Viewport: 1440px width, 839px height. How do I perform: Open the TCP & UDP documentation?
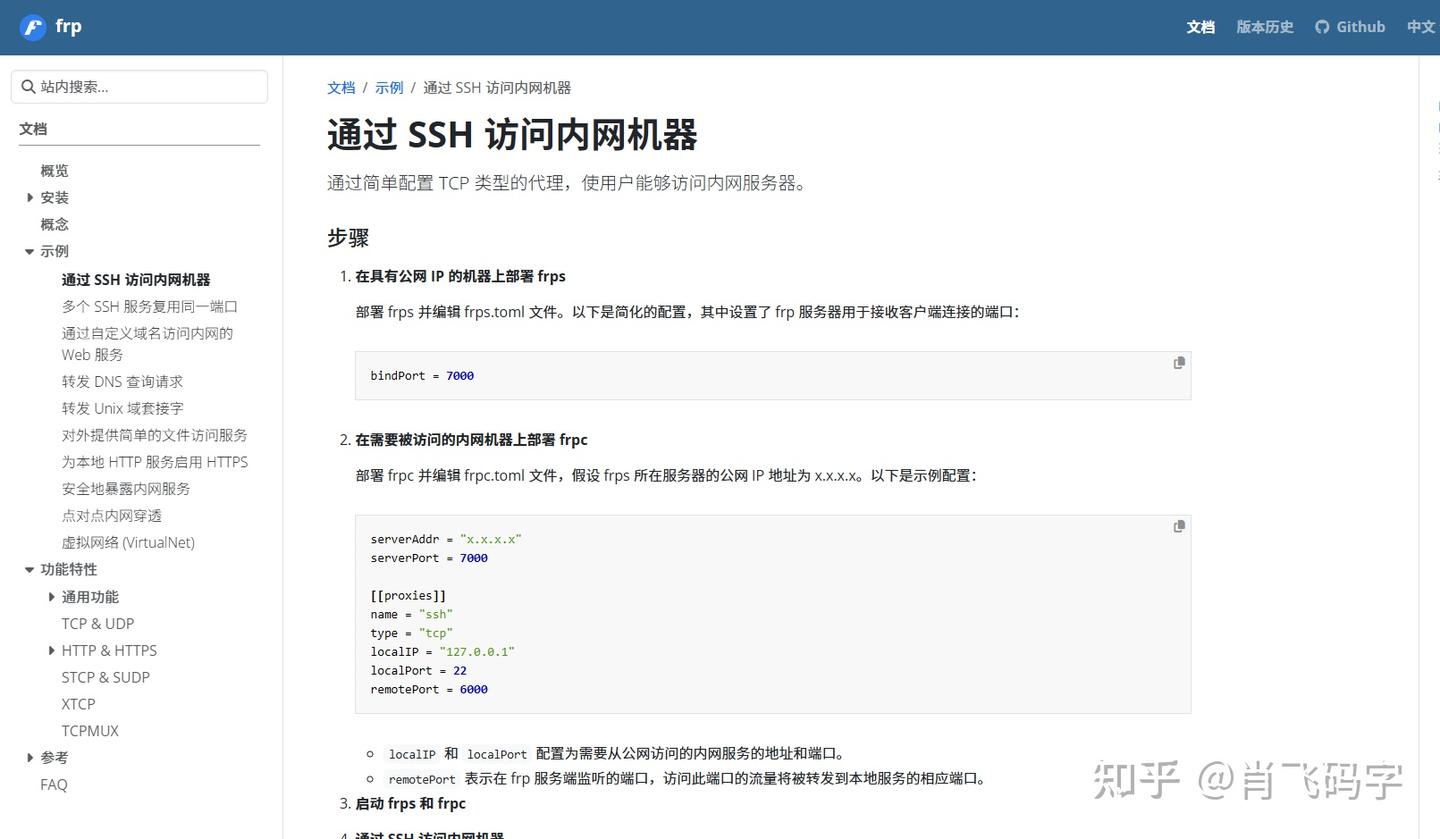pyautogui.click(x=97, y=623)
